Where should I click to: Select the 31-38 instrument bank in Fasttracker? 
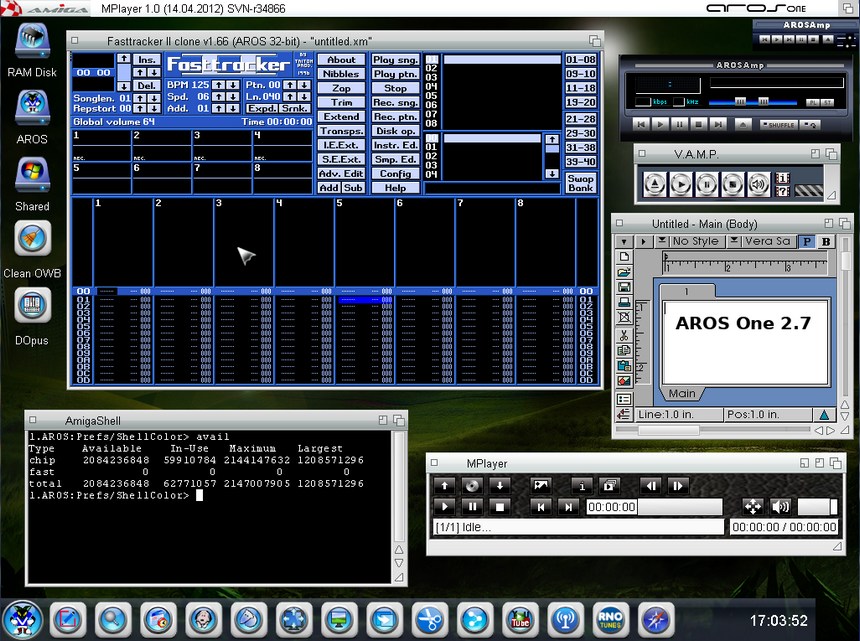pos(580,148)
